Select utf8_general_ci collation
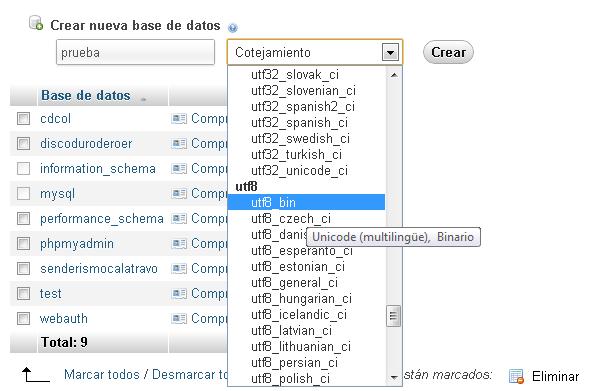This screenshot has width=601, height=391. click(307, 283)
